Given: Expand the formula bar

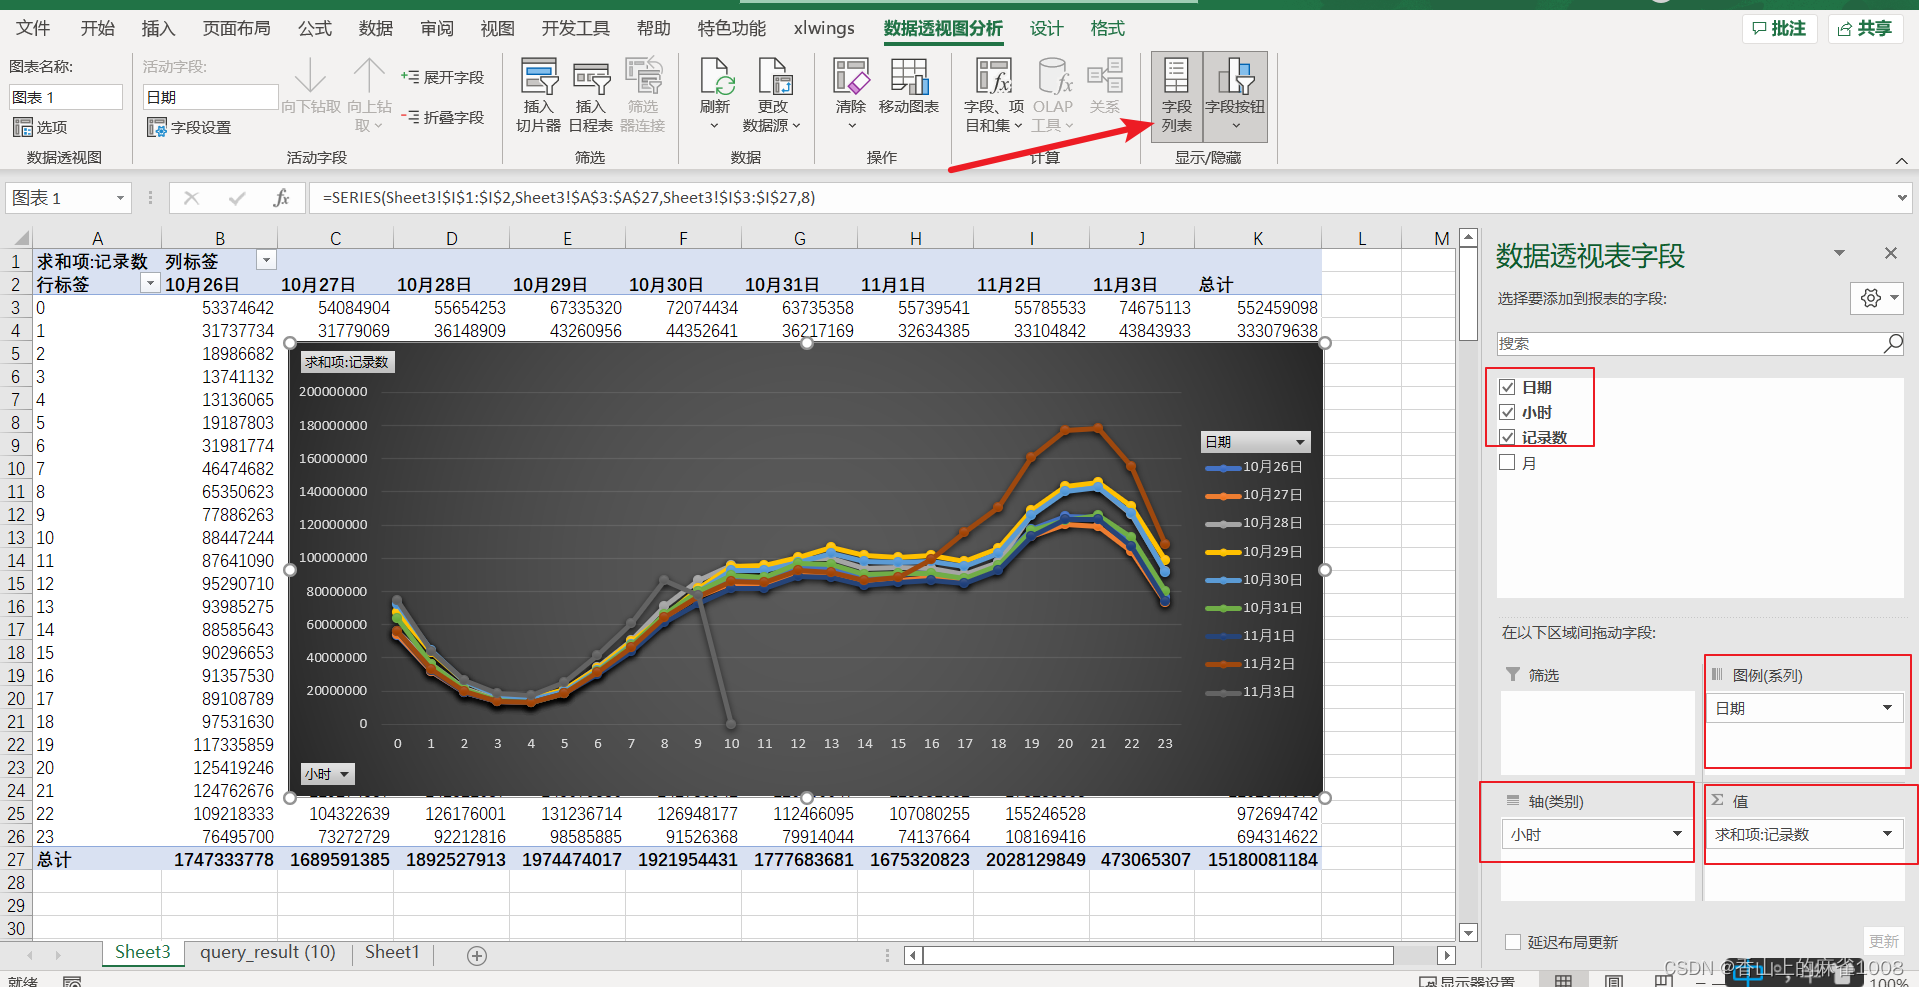Looking at the screenshot, I should 1902,198.
